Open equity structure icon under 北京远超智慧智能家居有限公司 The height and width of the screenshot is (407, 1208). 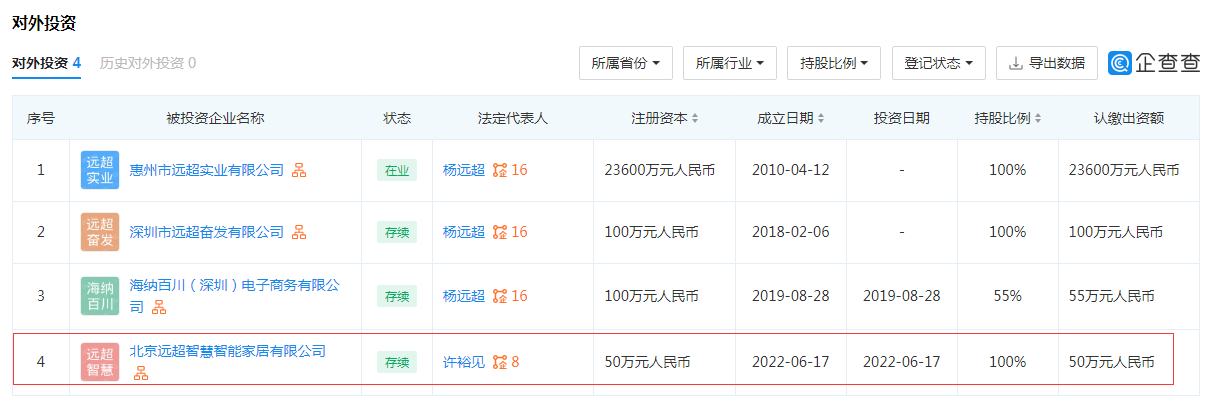pos(141,373)
